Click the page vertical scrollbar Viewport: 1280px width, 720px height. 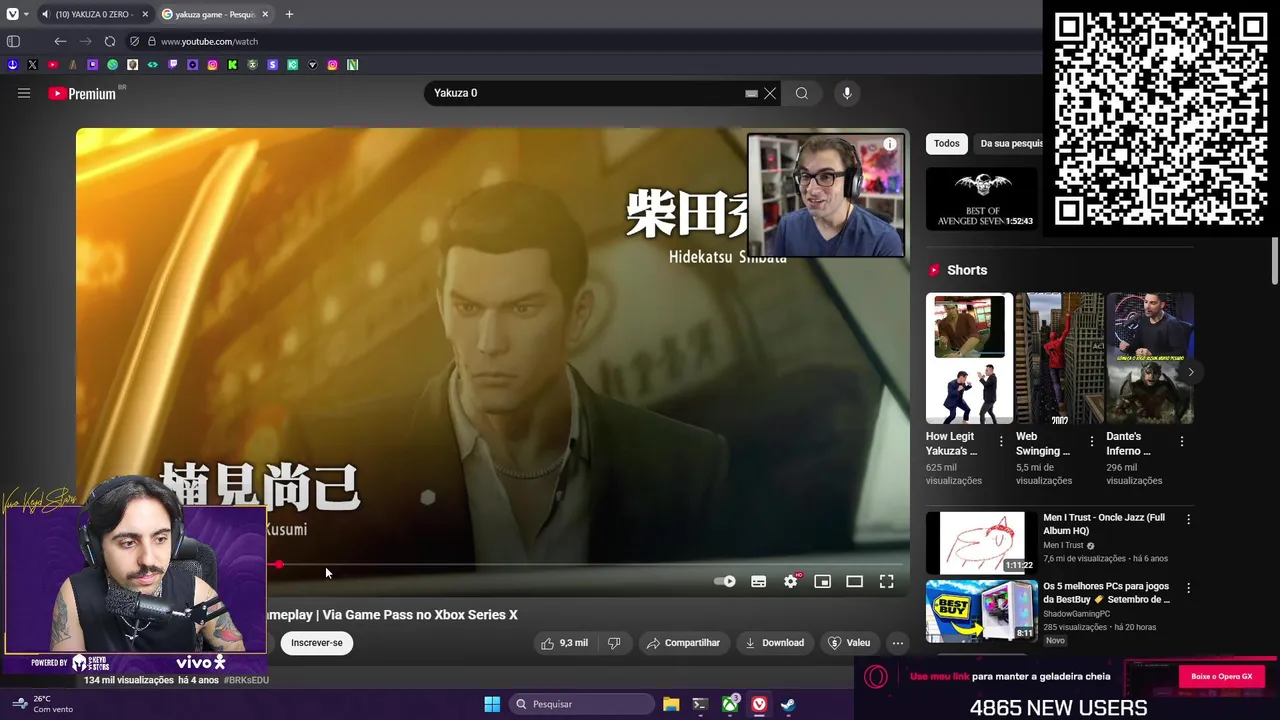(1275, 262)
